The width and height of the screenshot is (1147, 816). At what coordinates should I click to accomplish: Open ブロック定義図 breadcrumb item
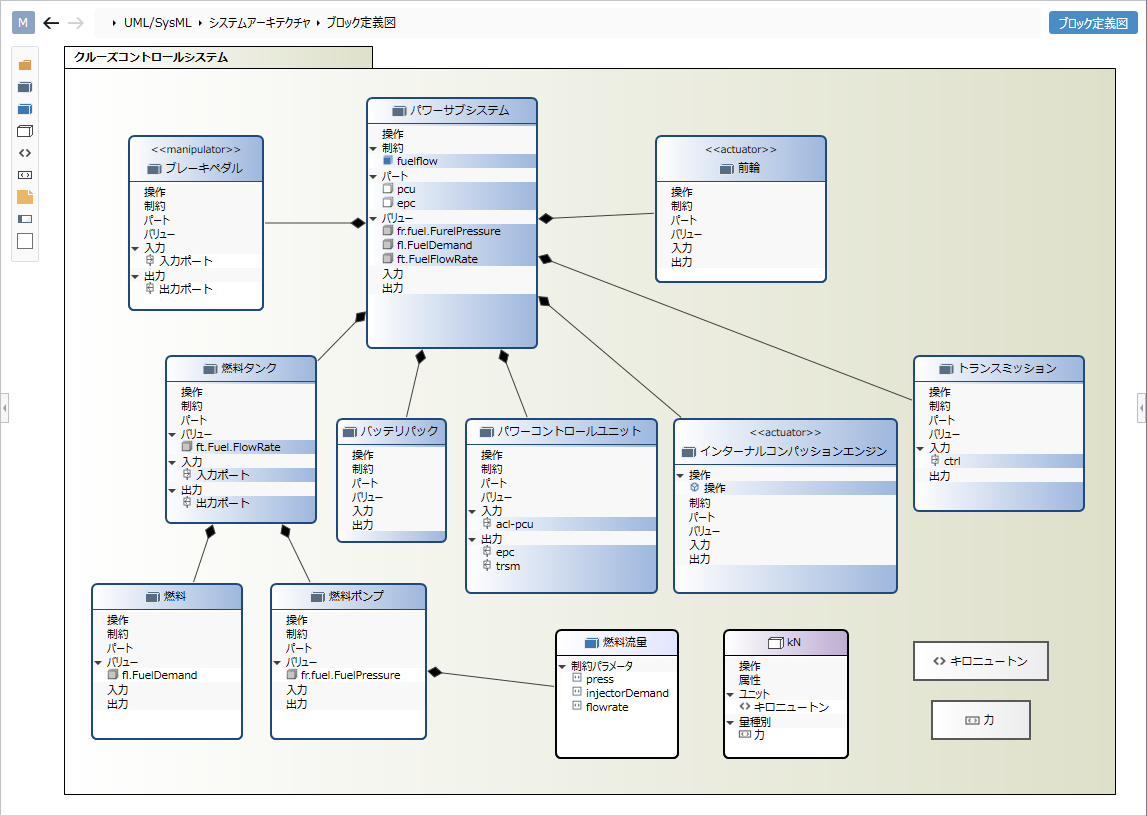tap(361, 23)
